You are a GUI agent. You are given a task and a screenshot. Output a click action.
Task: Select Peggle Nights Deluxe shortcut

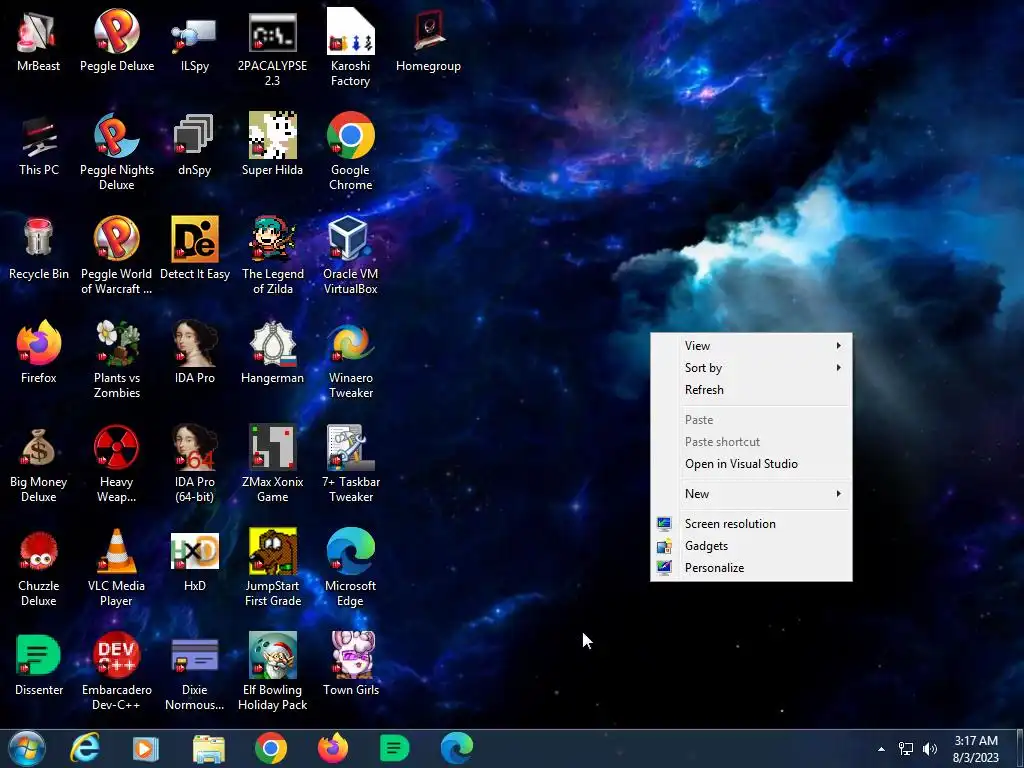117,152
